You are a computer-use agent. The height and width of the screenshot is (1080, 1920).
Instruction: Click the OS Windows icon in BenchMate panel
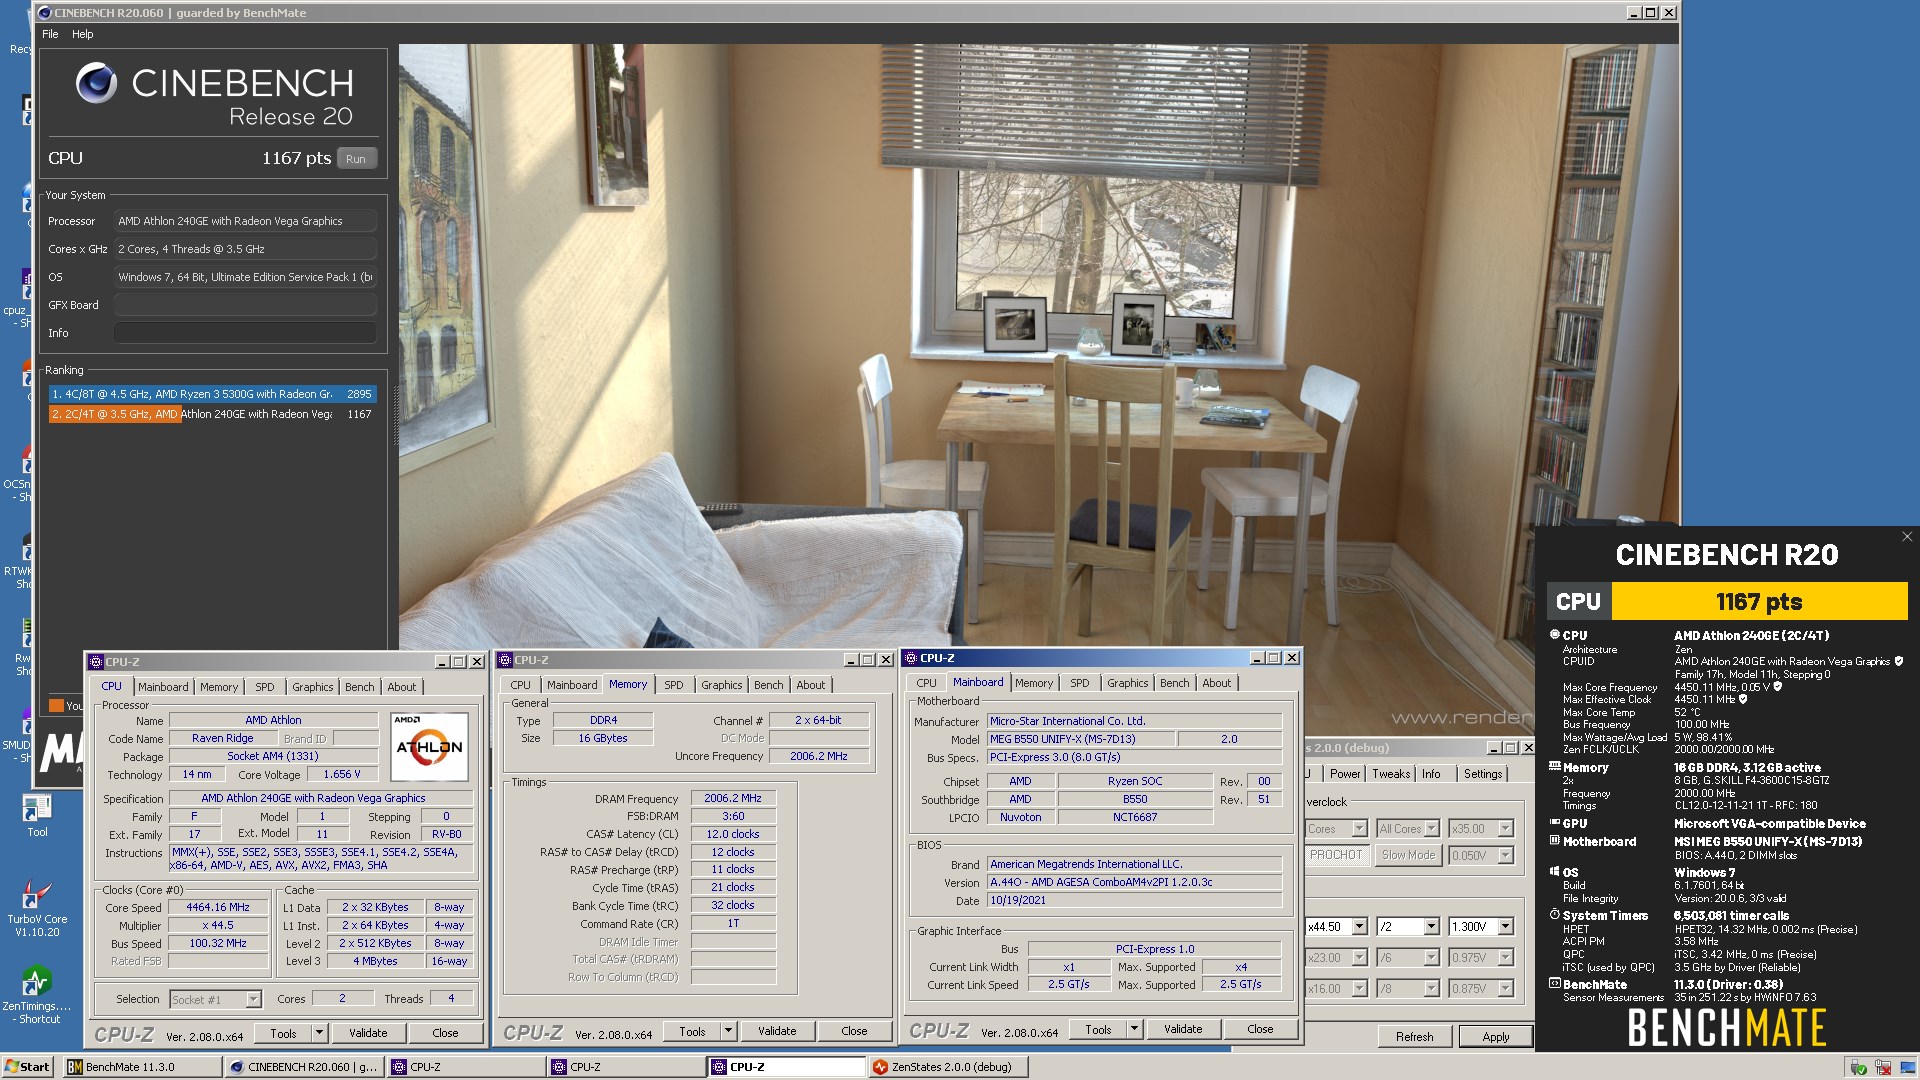[x=1555, y=872]
